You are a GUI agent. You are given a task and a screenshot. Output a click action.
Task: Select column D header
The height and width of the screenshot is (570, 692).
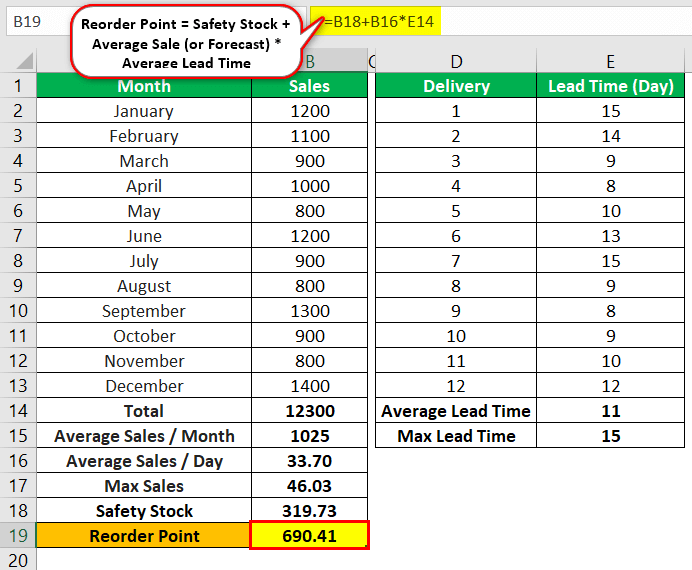point(456,61)
